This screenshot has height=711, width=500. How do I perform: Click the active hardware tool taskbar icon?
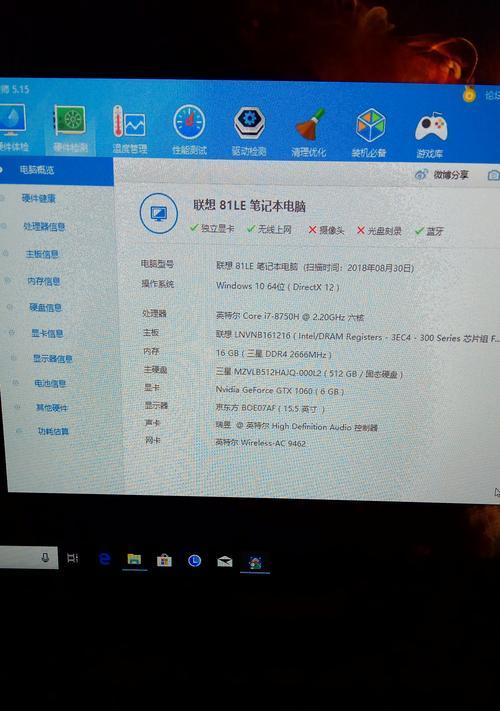point(255,563)
